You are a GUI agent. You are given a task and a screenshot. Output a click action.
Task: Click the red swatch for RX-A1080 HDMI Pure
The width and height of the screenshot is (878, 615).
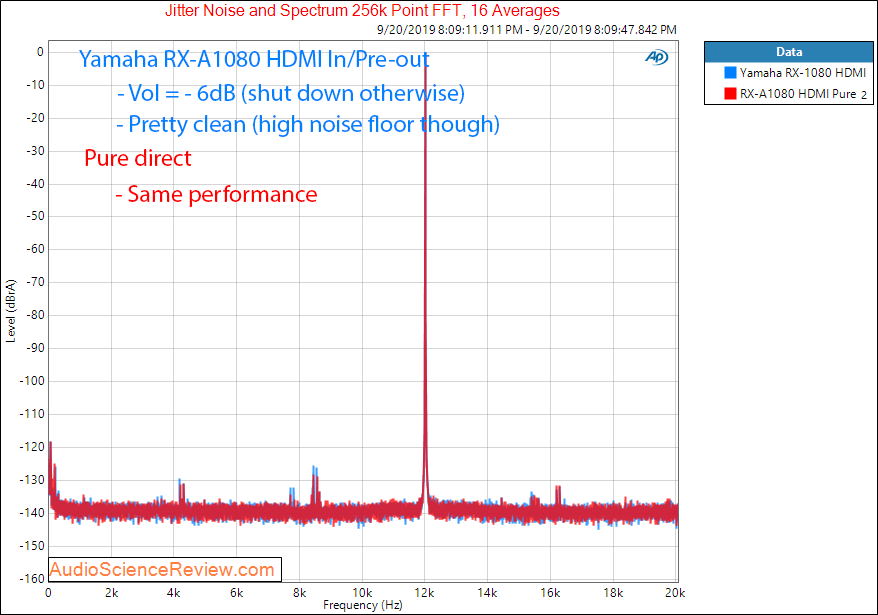pos(730,94)
